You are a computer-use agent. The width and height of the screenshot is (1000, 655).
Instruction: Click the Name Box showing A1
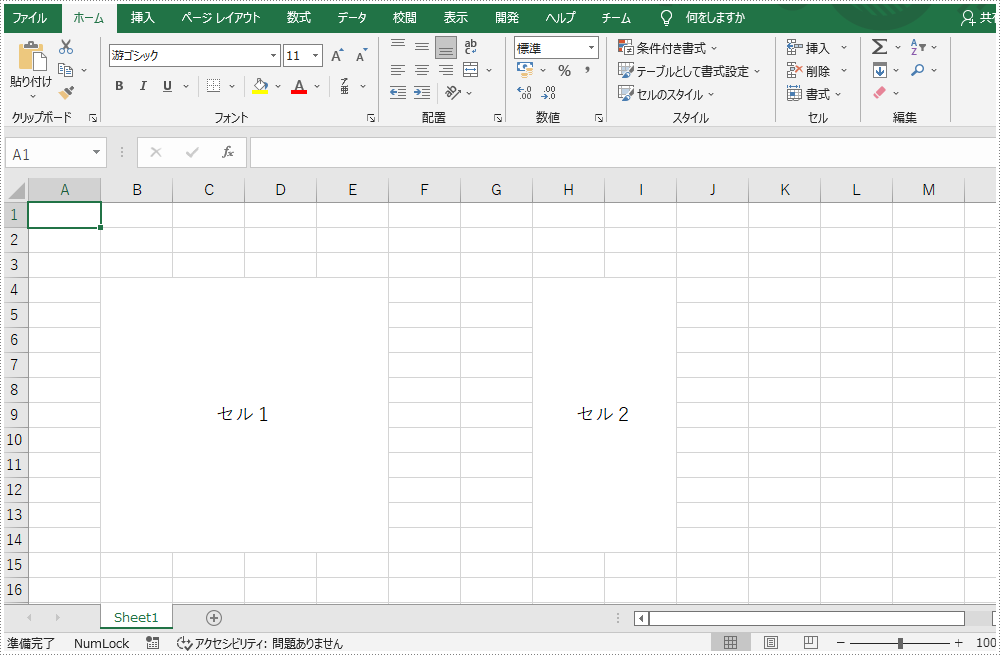click(48, 152)
